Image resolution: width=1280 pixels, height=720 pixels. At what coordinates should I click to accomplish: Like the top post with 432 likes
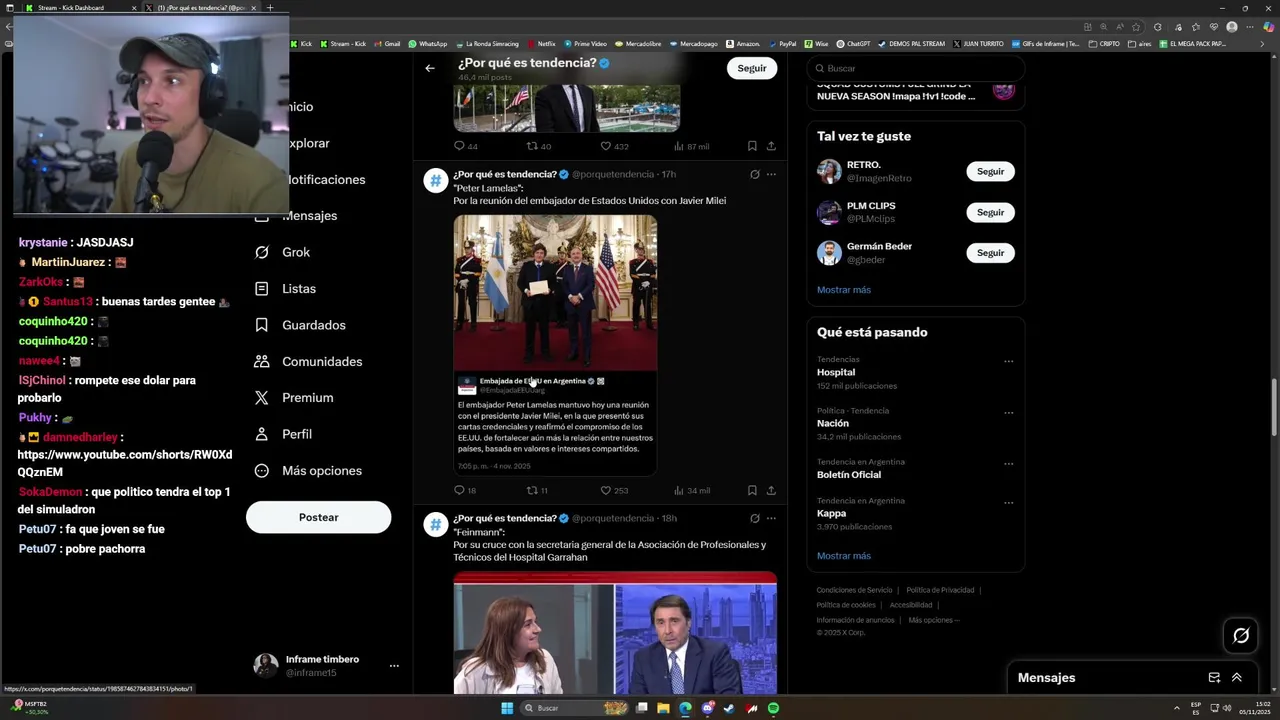tap(605, 146)
